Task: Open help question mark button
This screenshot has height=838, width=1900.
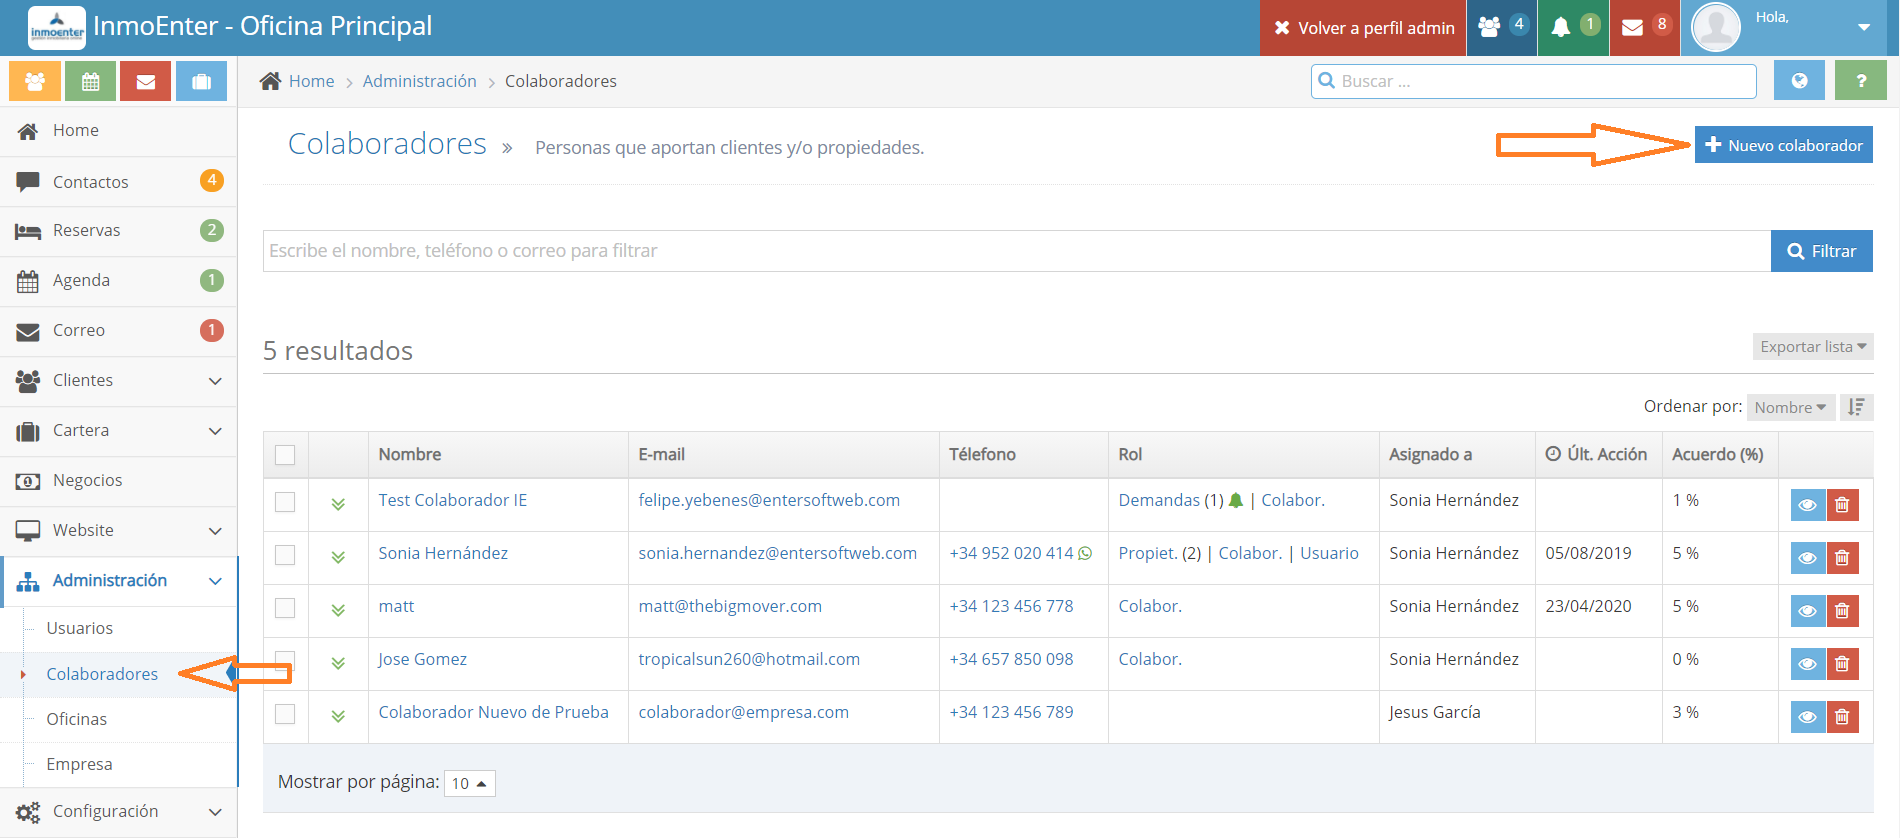Action: coord(1861,81)
